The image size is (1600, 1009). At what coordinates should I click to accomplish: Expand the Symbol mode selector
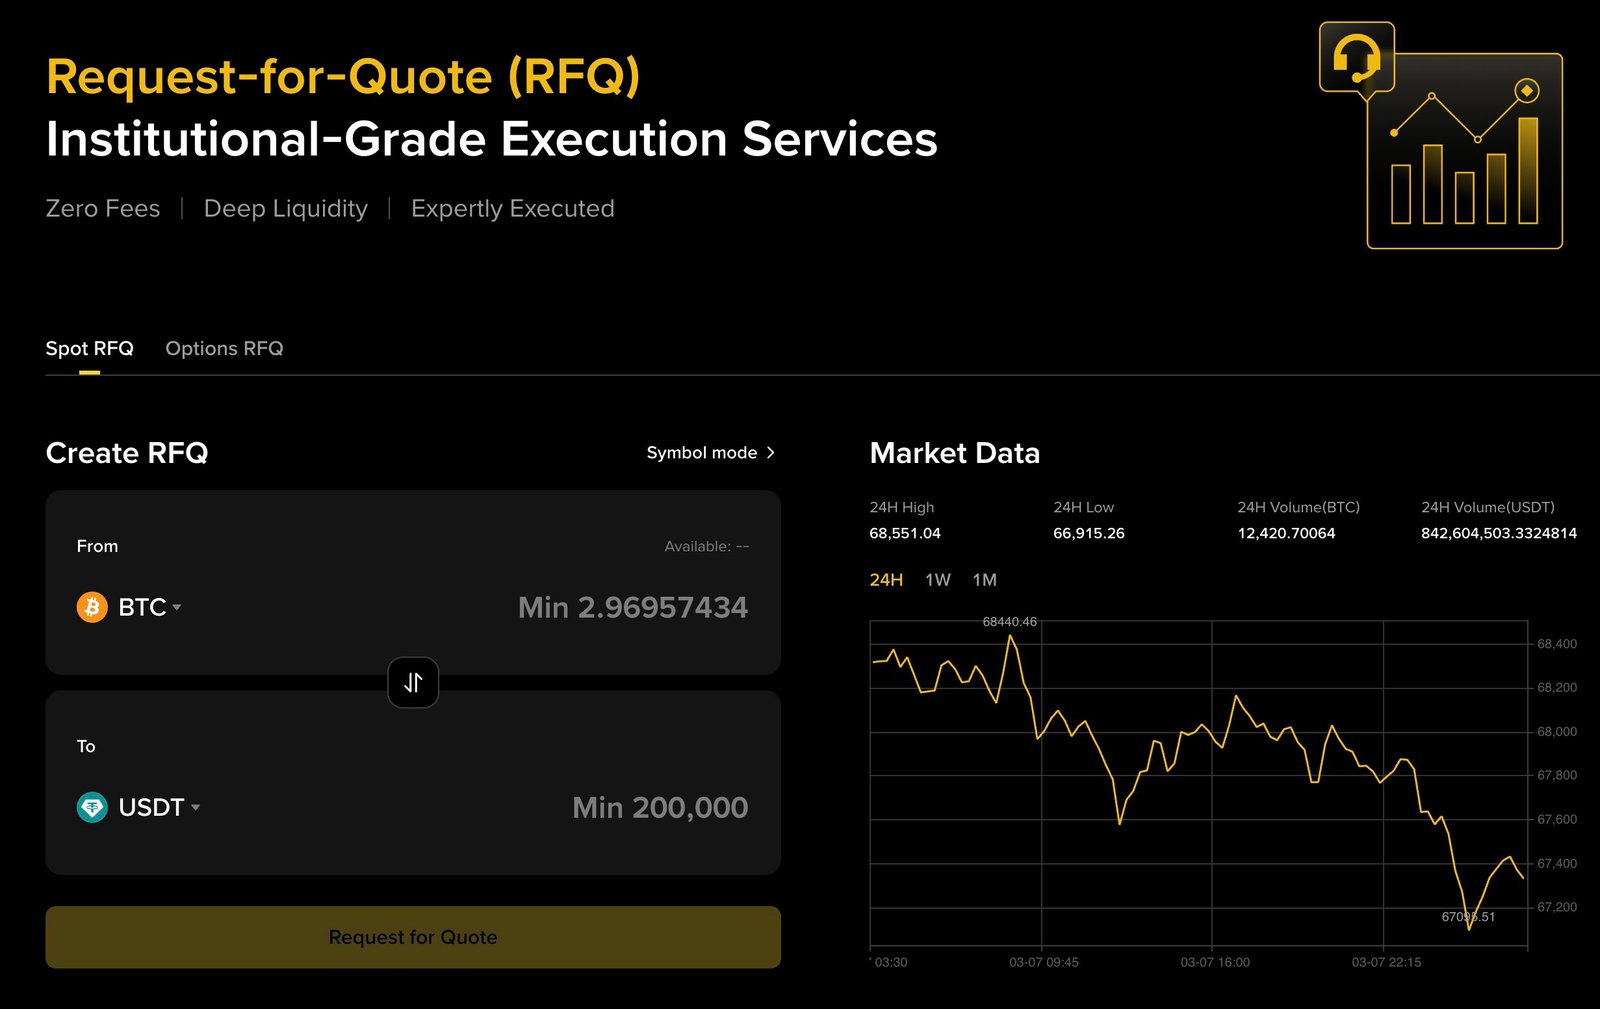pos(710,452)
